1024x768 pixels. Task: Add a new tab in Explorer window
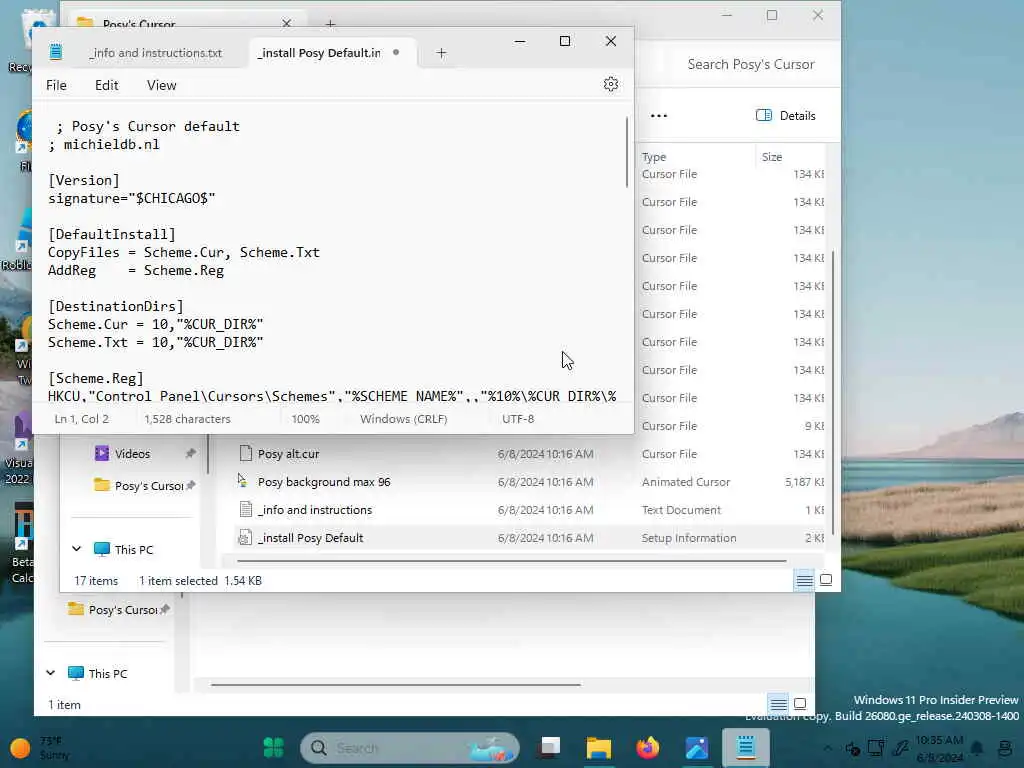[x=330, y=24]
